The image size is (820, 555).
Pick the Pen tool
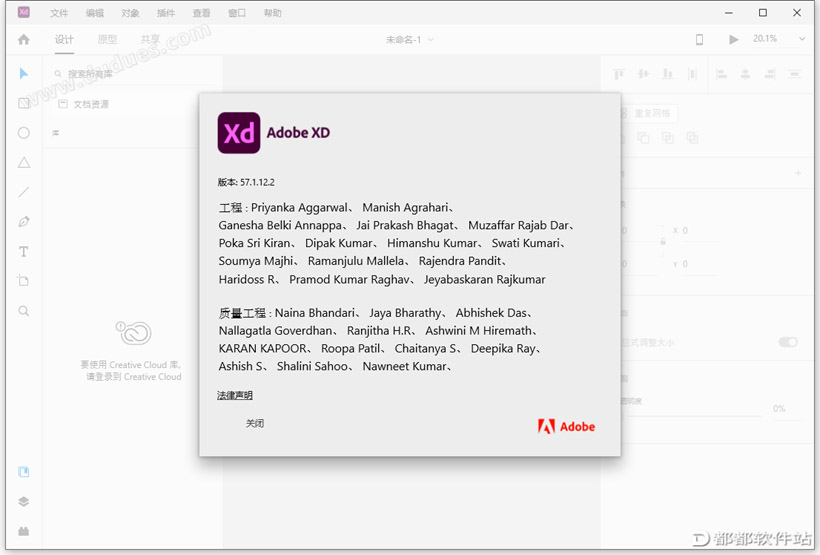point(24,222)
